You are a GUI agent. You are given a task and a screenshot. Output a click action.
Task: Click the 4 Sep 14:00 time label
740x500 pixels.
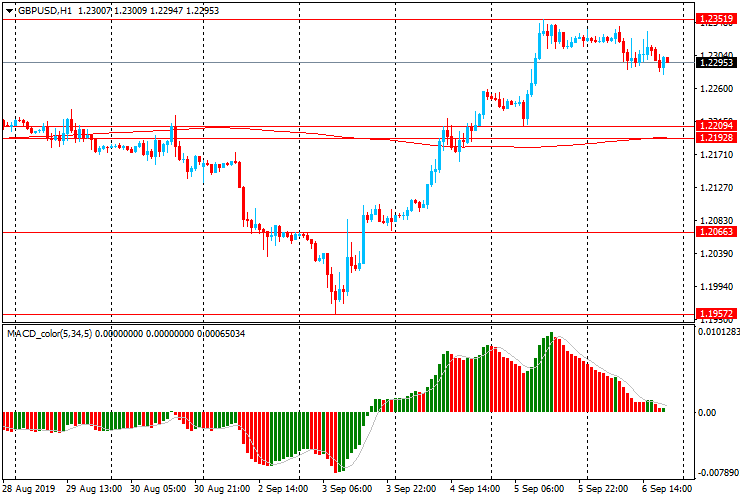tap(475, 489)
